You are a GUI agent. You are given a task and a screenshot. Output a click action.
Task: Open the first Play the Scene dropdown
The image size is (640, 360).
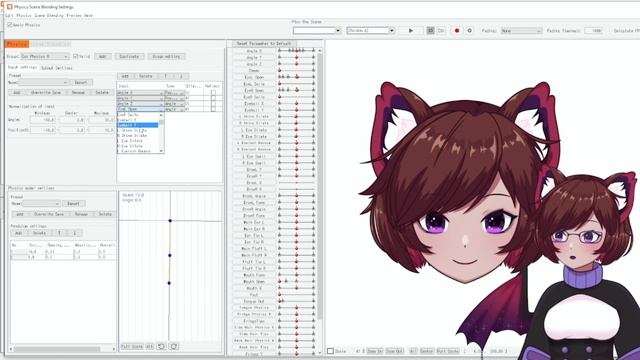317,31
